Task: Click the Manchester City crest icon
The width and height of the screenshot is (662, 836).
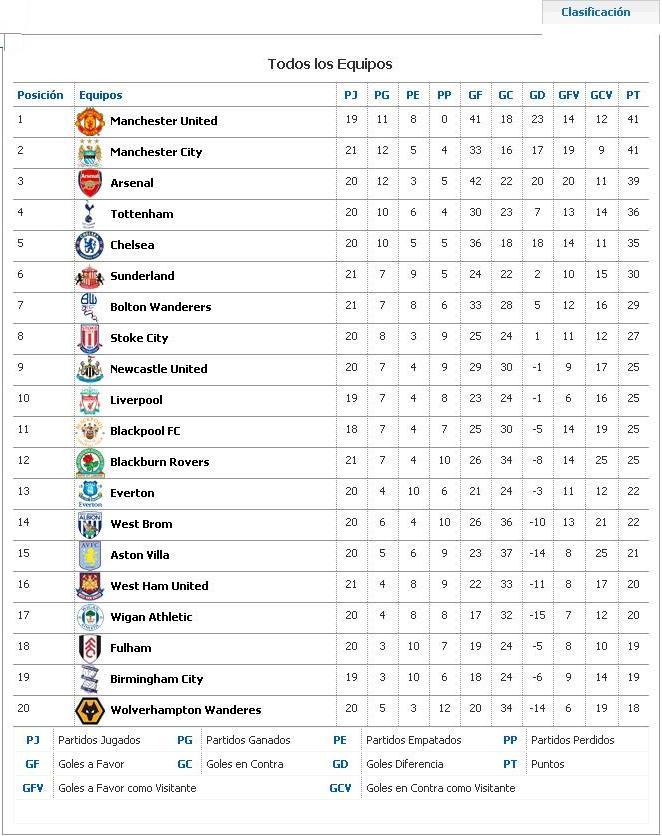Action: pyautogui.click(x=90, y=152)
